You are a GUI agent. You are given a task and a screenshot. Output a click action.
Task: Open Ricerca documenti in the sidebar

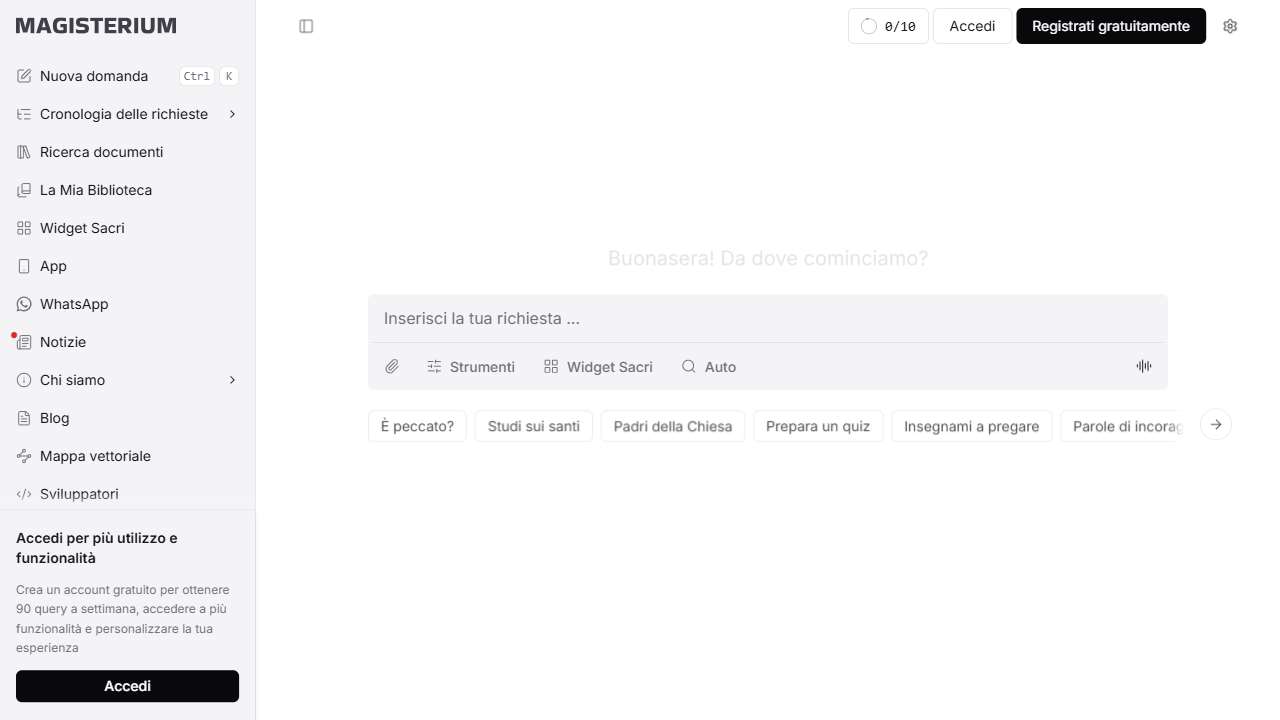101,152
